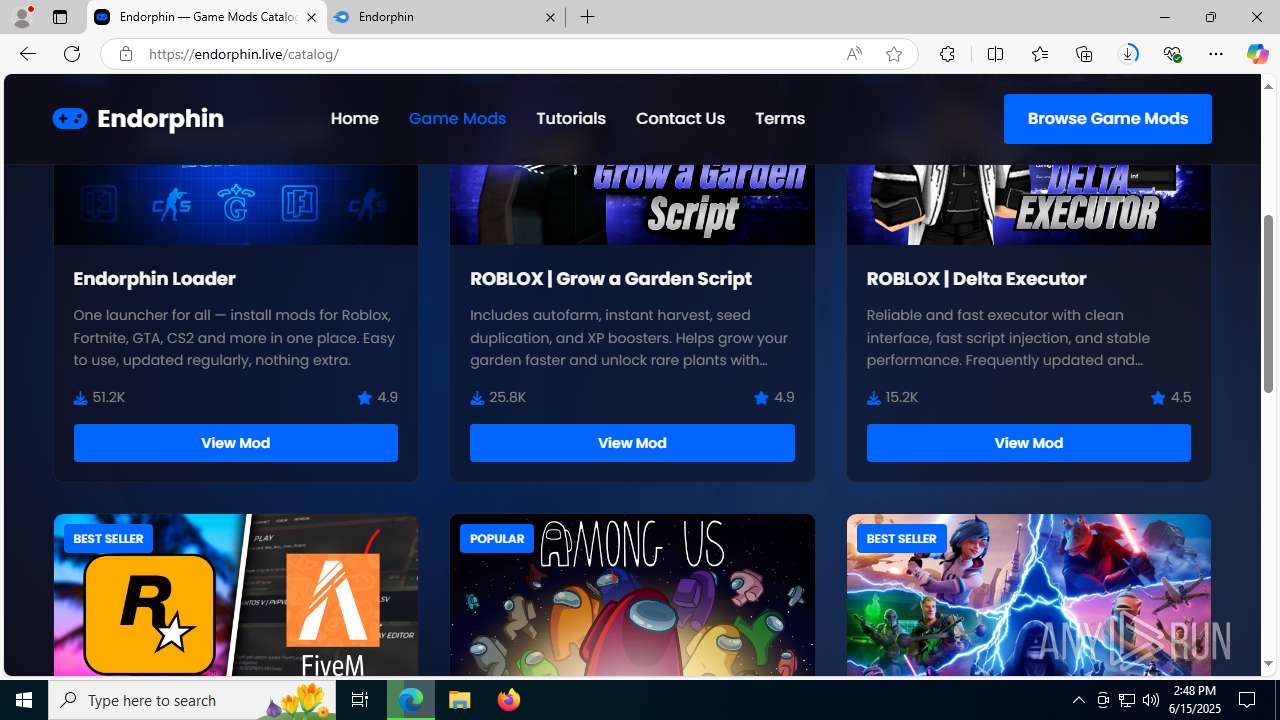The image size is (1280, 720).
Task: Open Delta Executor thumbnail image
Action: click(1028, 204)
